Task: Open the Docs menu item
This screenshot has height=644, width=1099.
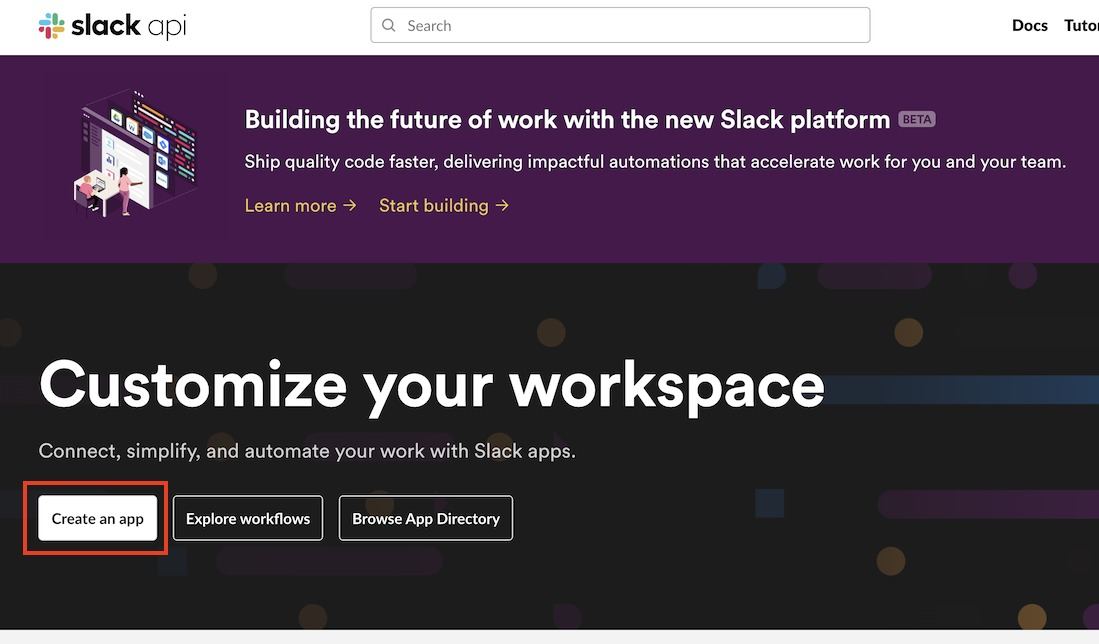Action: coord(1030,26)
